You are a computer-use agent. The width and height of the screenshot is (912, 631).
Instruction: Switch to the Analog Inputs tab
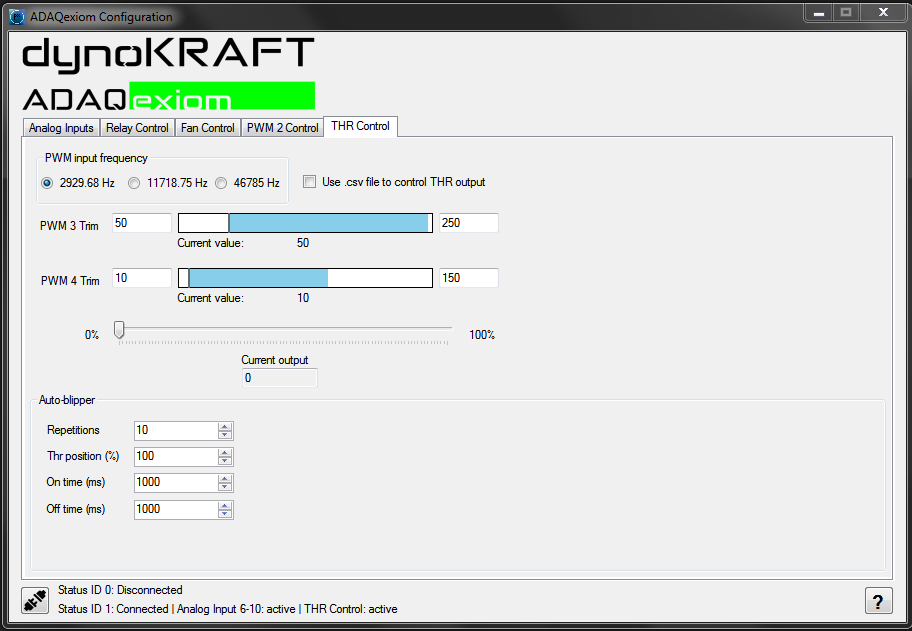61,128
